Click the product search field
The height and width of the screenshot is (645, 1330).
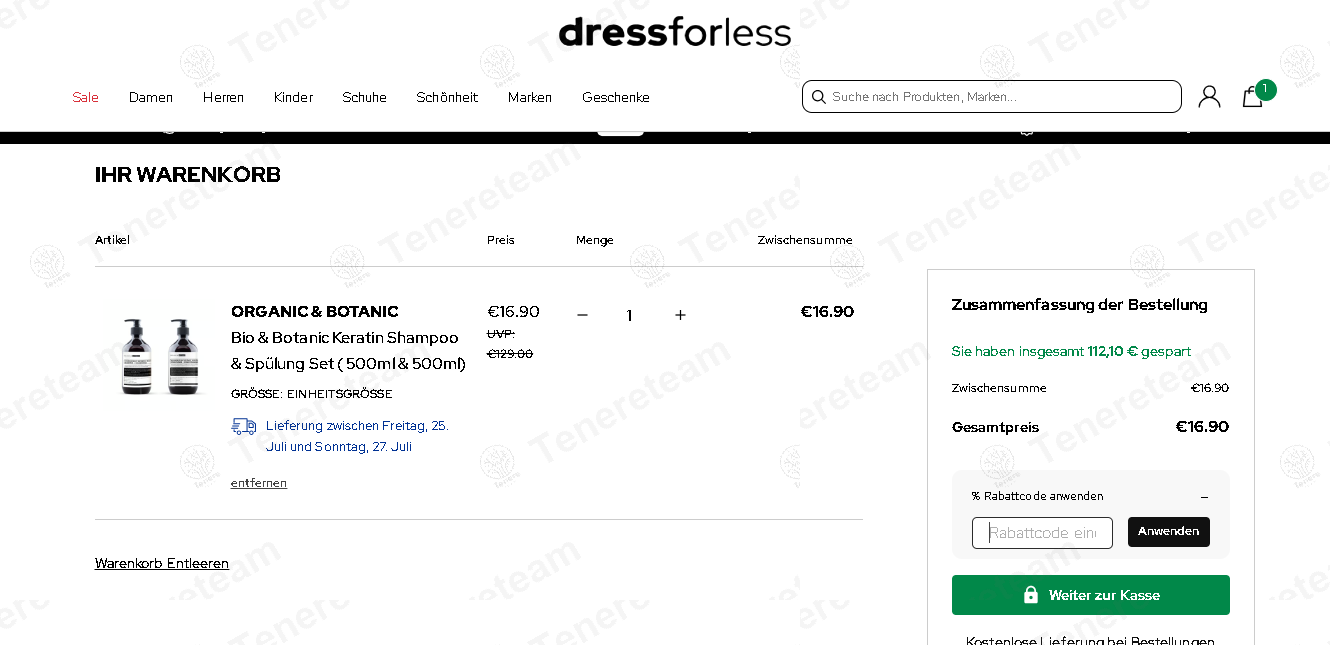pyautogui.click(x=992, y=97)
